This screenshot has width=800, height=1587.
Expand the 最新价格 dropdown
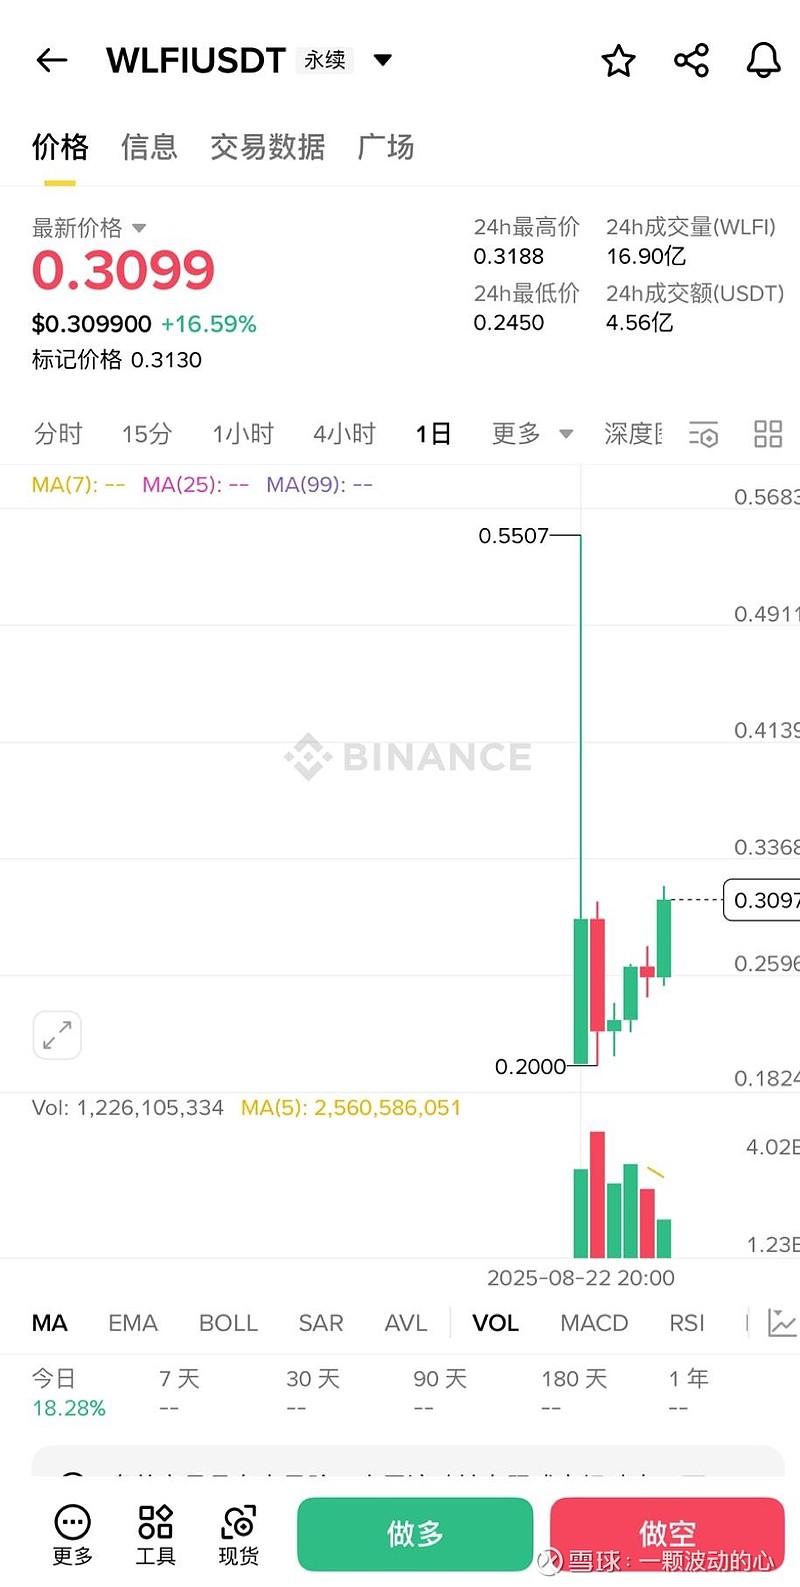(139, 229)
